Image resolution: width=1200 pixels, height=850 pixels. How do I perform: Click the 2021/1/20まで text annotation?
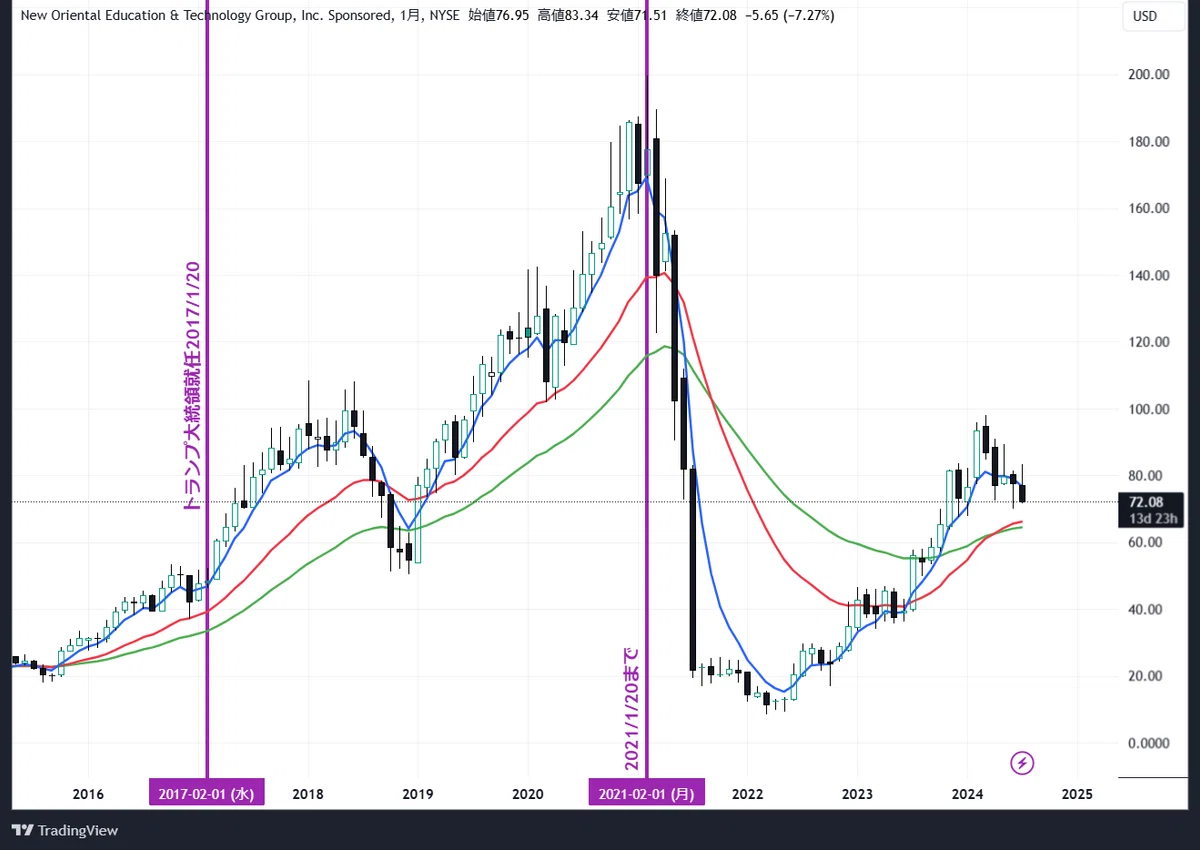coord(632,709)
